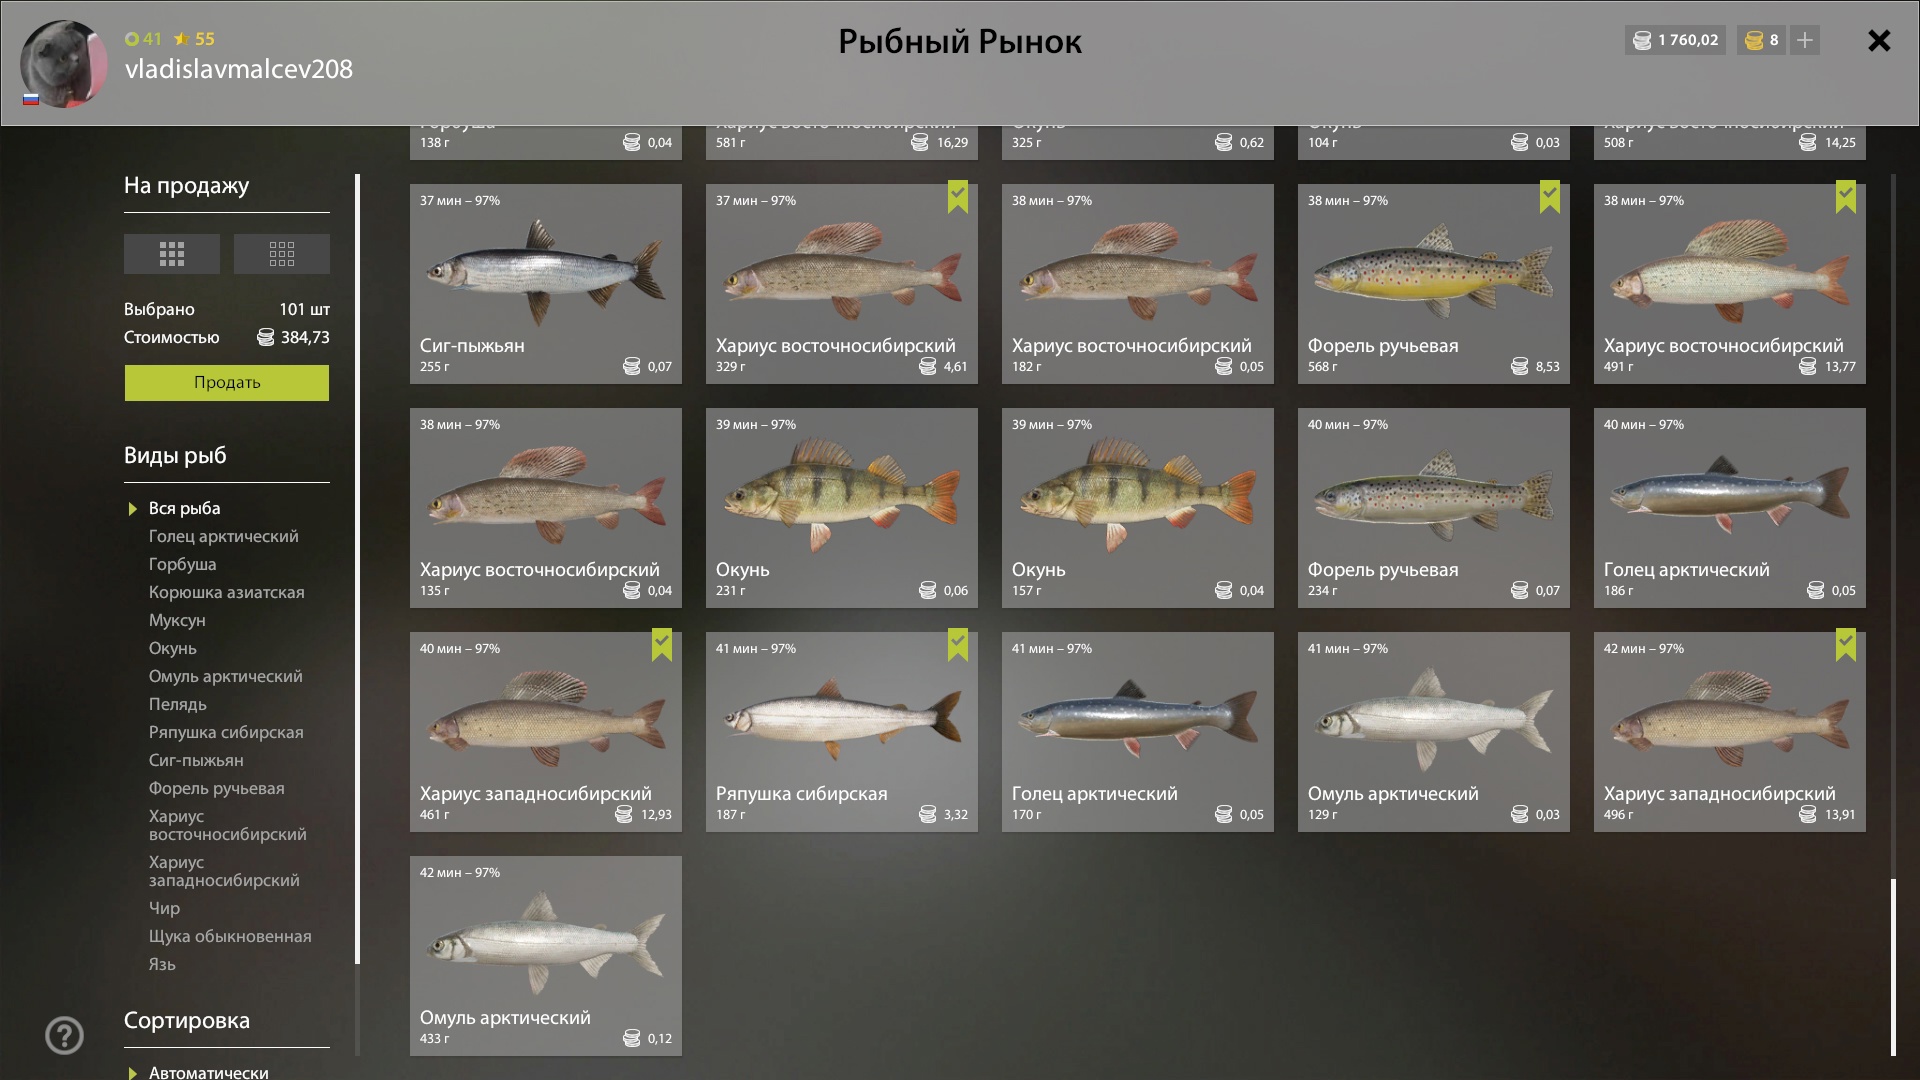Deselect the 568 g Форель ручьевая bookmark
Image resolution: width=1920 pixels, height=1080 pixels.
(1550, 197)
